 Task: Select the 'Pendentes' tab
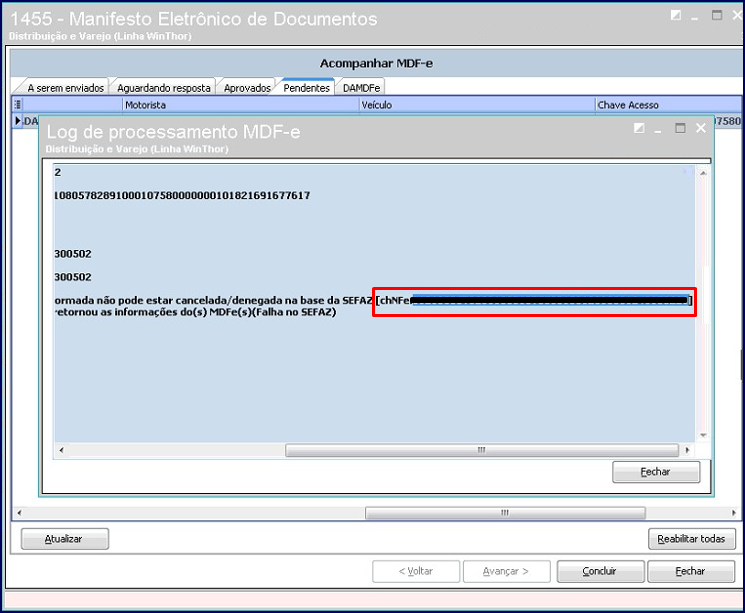[306, 87]
